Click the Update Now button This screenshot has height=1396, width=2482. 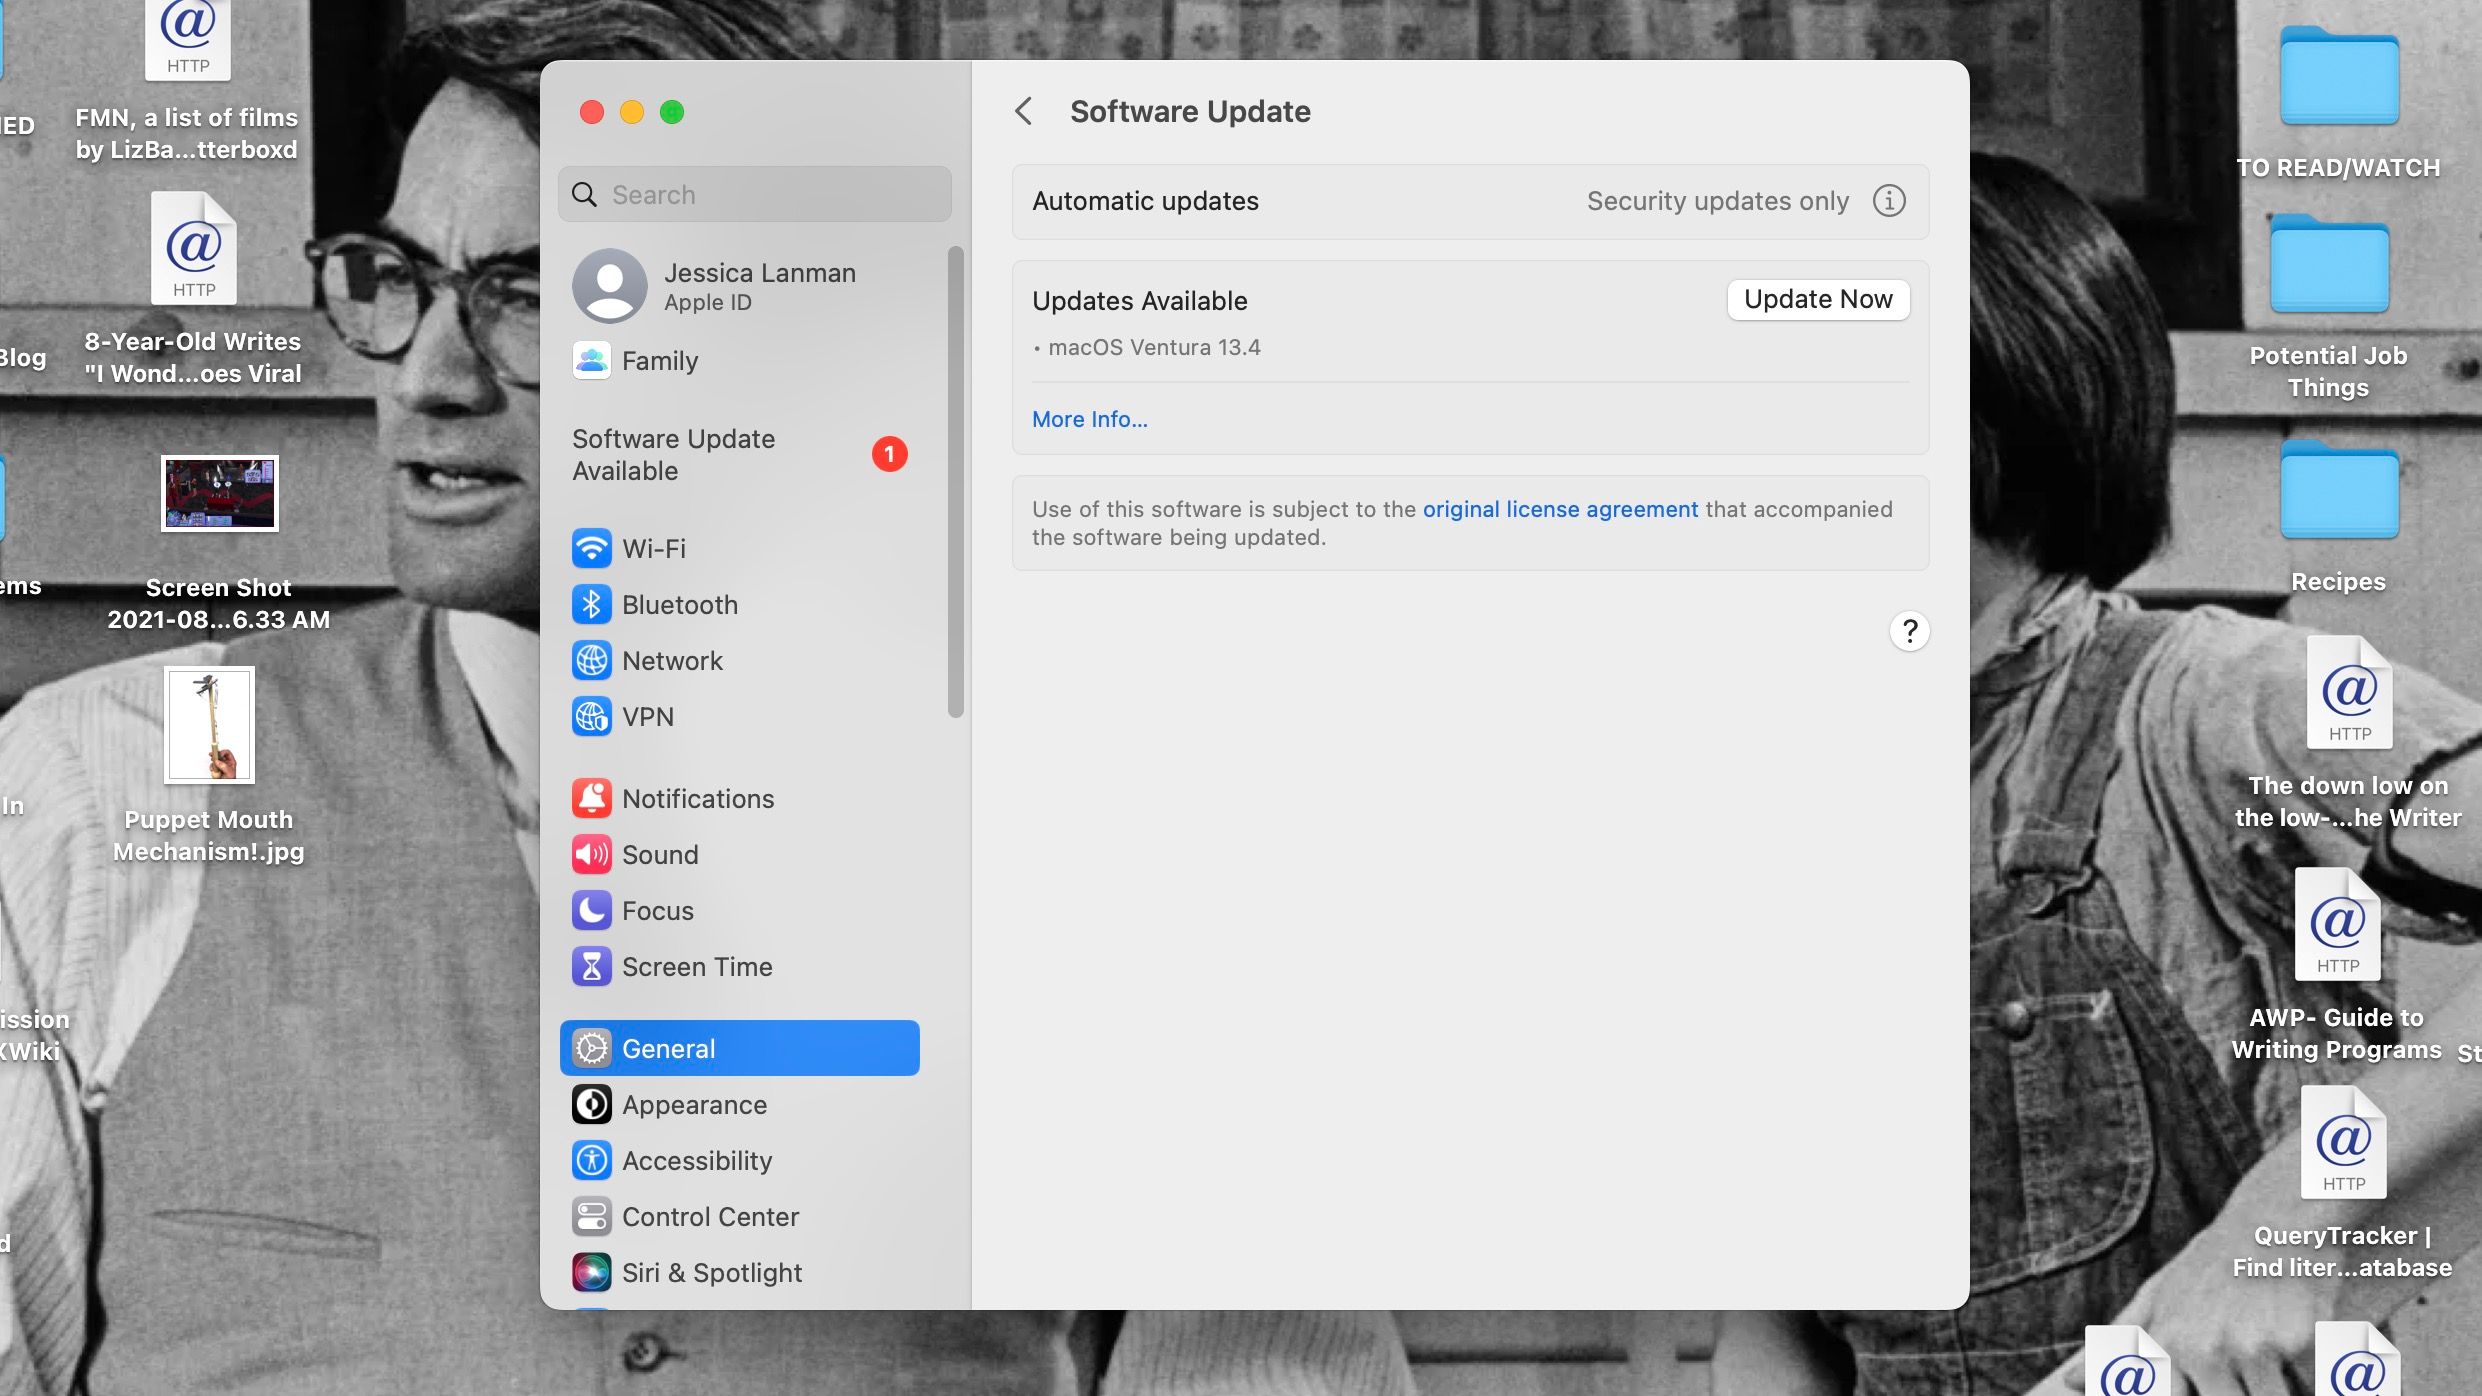(x=1818, y=299)
